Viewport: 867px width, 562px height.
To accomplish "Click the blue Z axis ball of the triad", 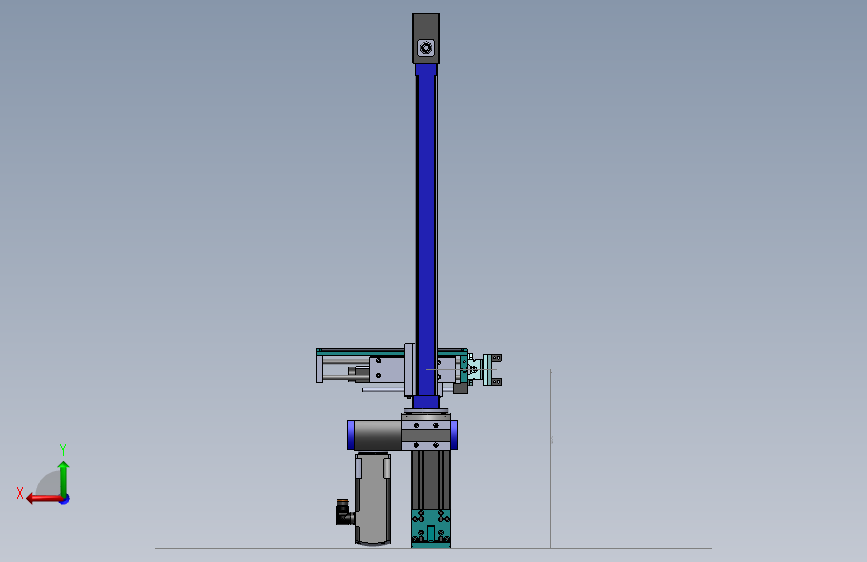I will pos(65,499).
